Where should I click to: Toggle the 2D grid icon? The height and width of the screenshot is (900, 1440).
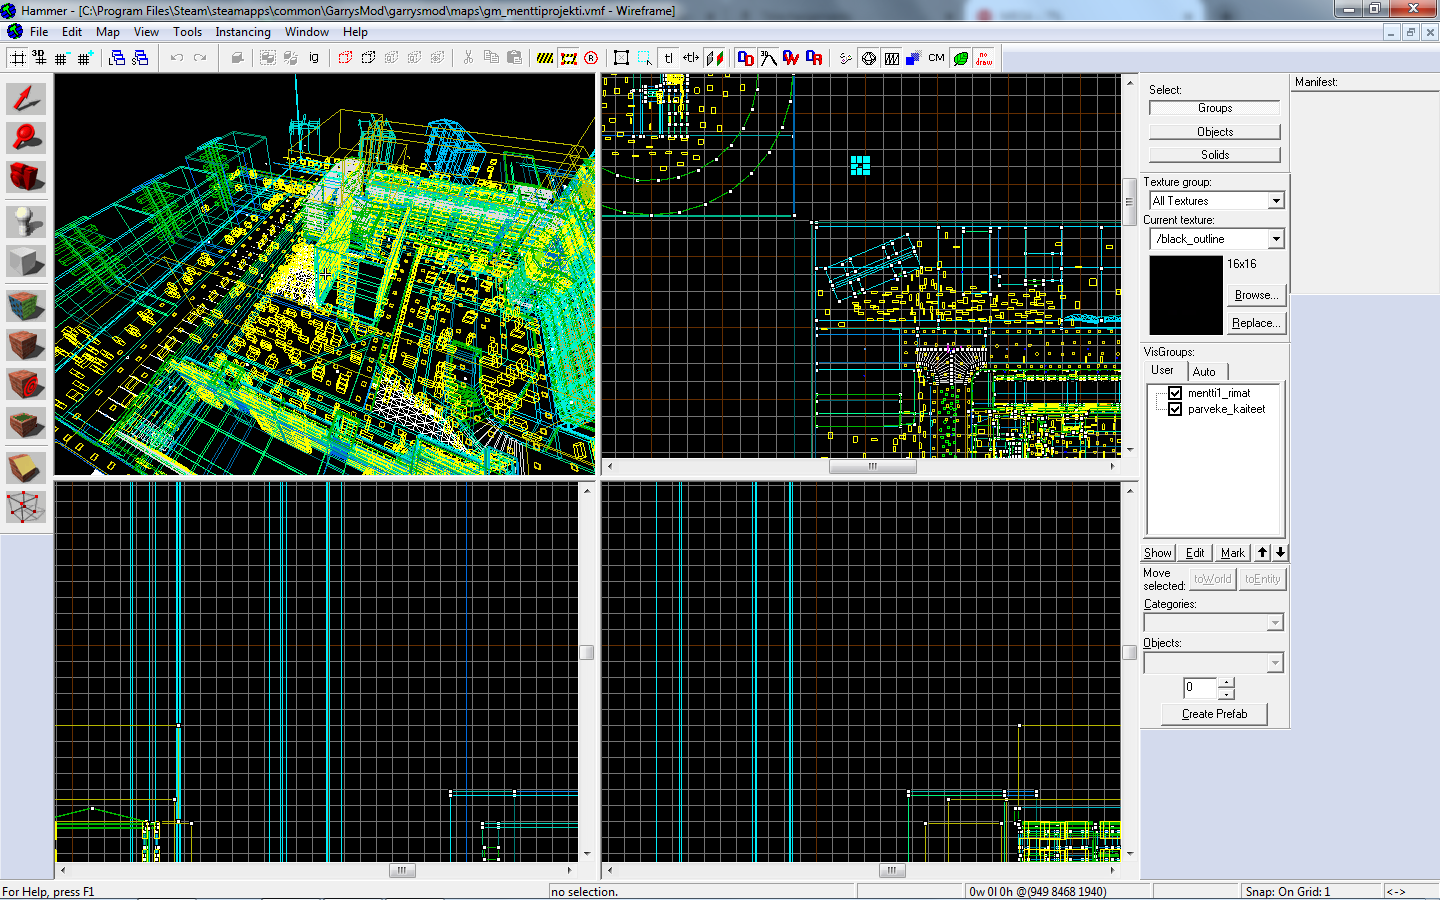click(17, 58)
